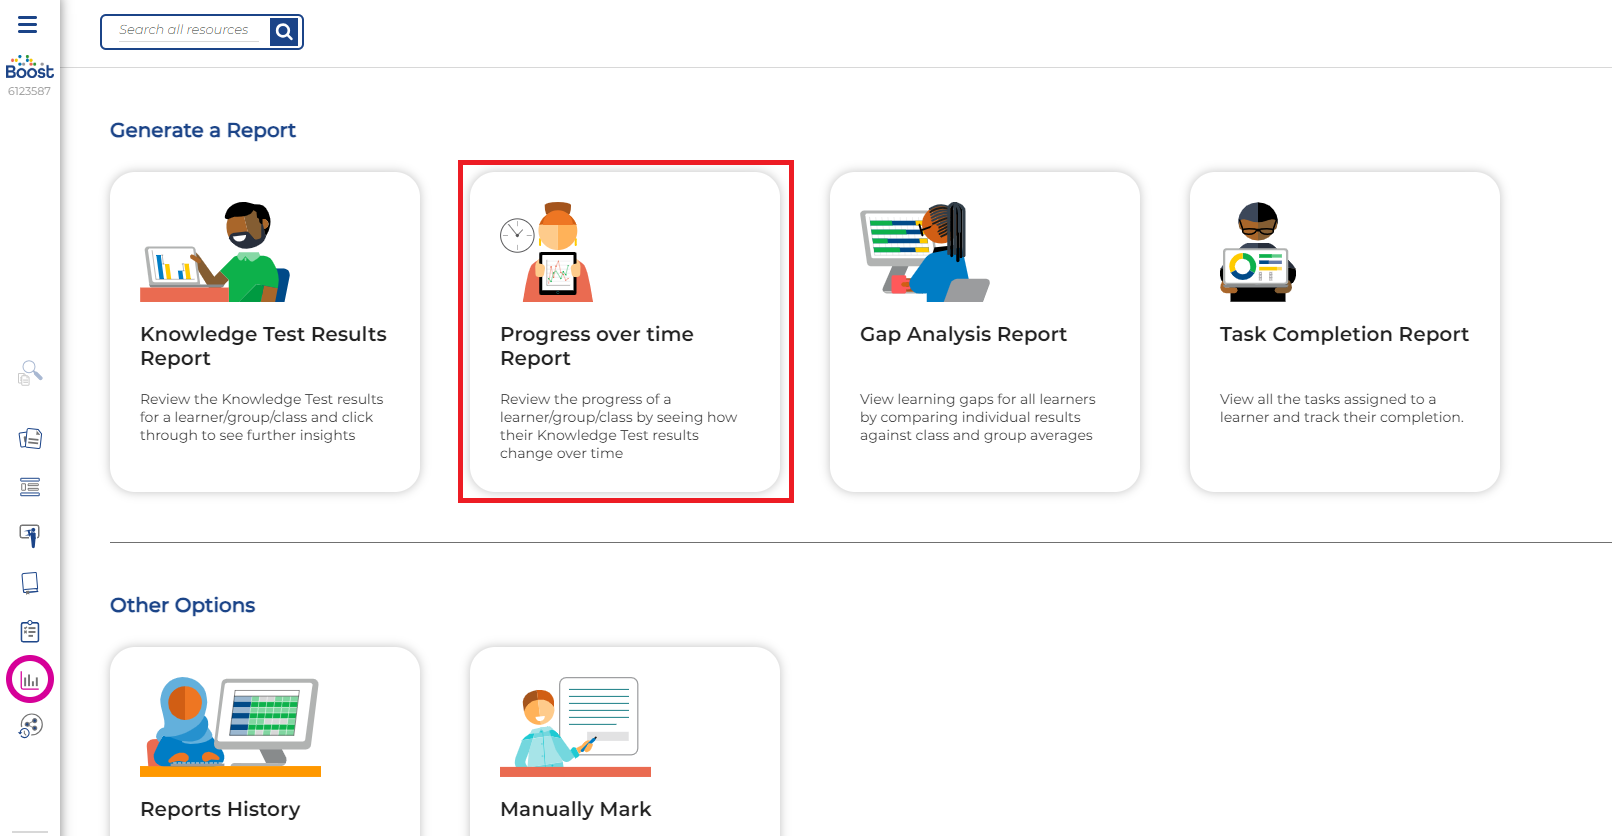Open the list layout sidebar icon

point(30,487)
